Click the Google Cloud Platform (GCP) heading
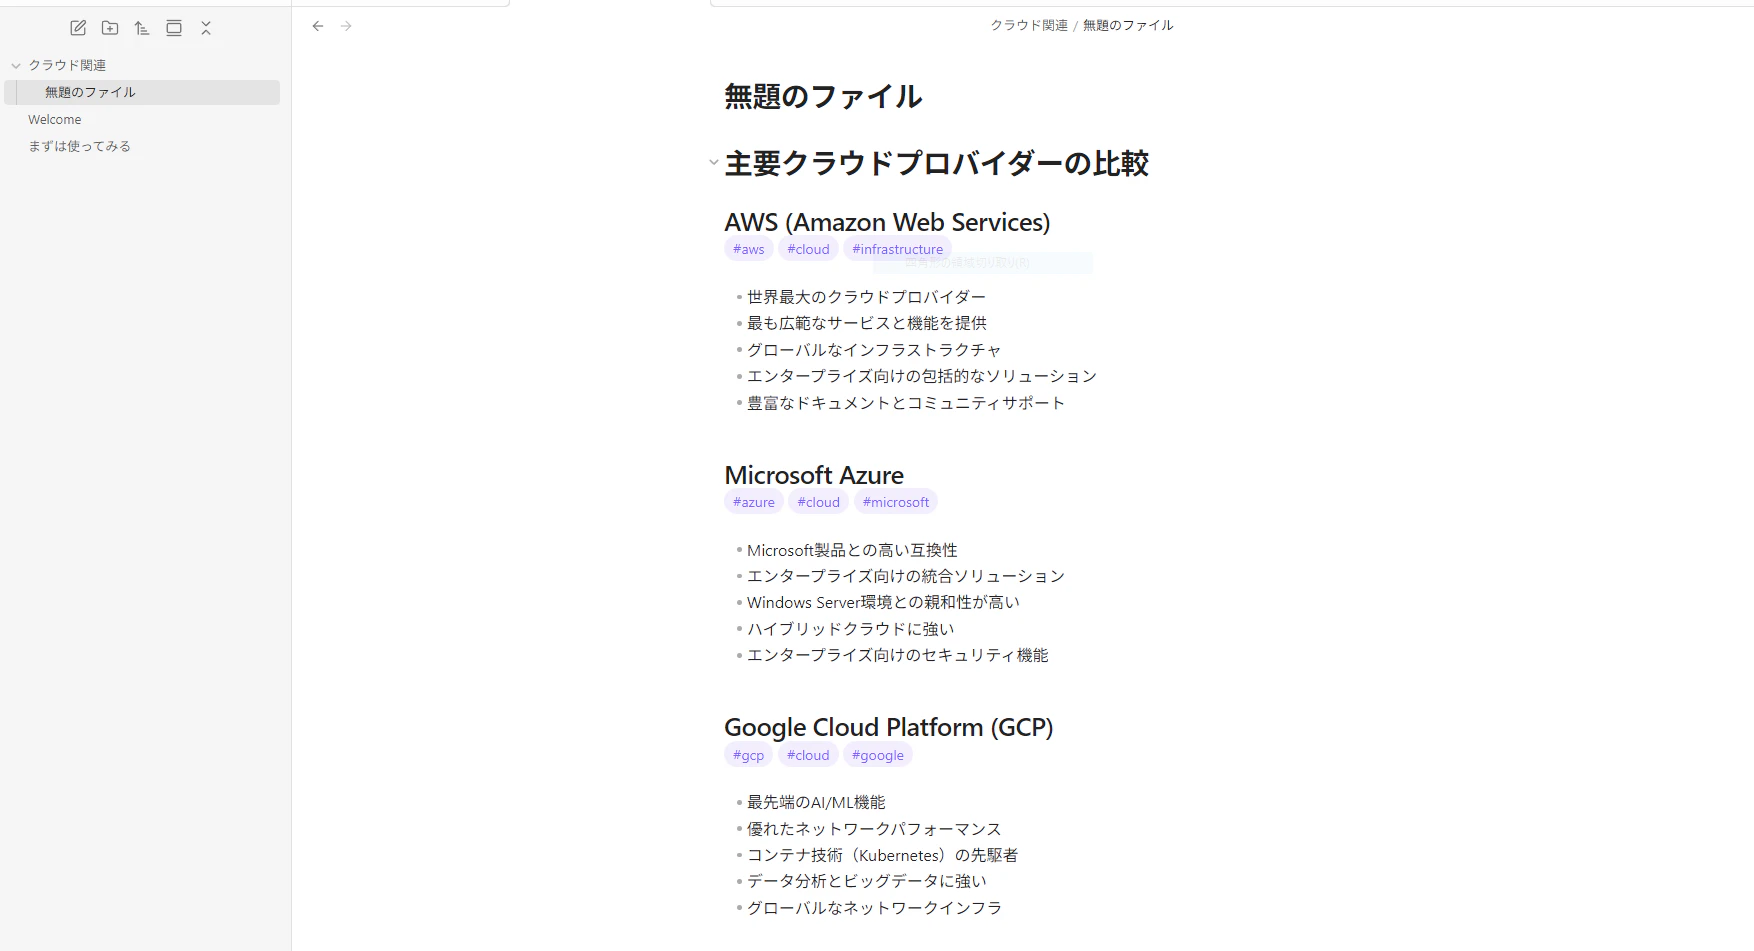 (x=889, y=727)
